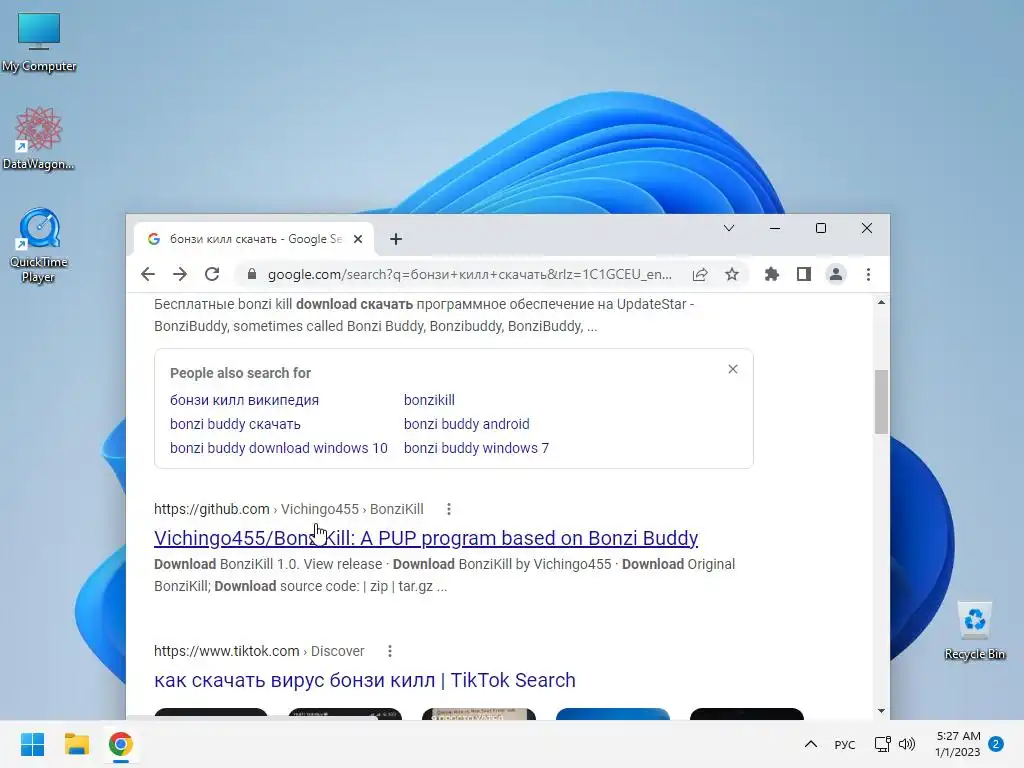Open options menu for the TikTok result
Screen dimensions: 1024x768
coord(390,651)
